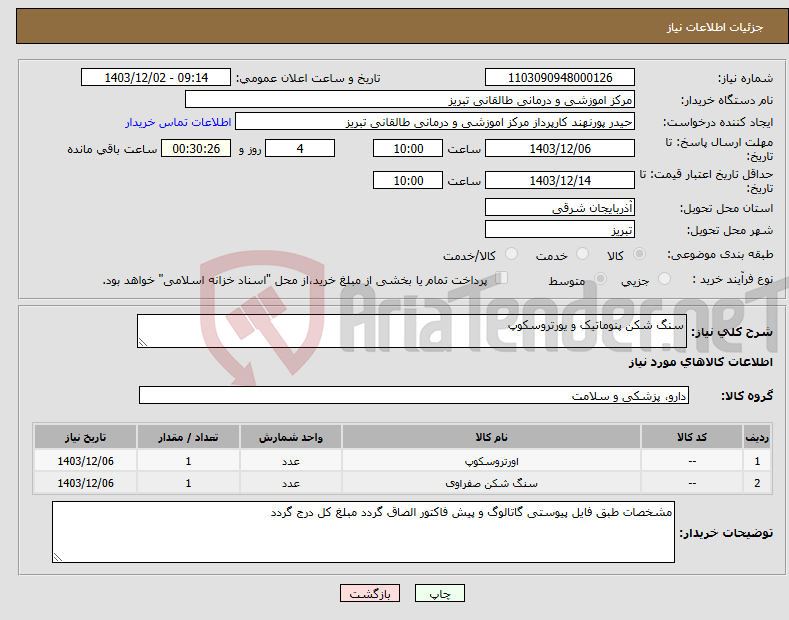
Task: Click the واحد شمارش column header
Action: tap(291, 437)
